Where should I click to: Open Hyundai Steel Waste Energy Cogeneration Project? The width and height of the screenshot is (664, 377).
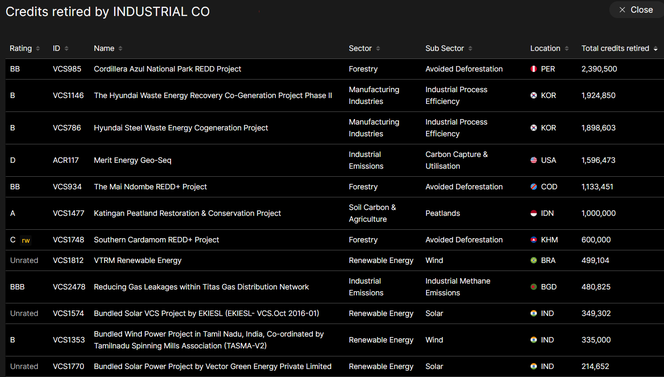click(x=181, y=128)
